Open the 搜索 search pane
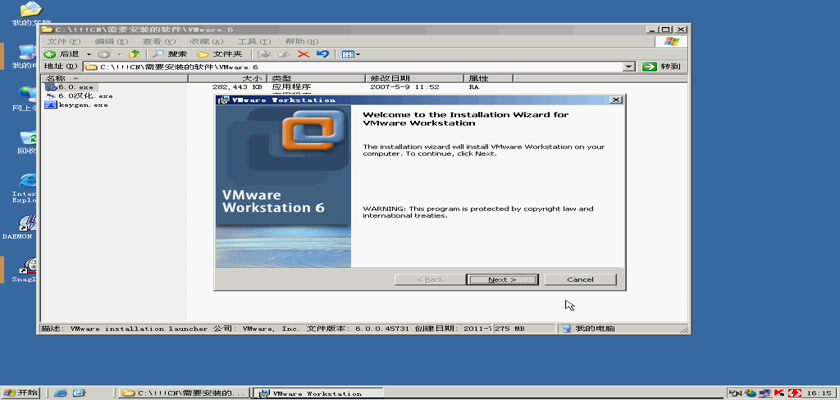 click(x=169, y=54)
